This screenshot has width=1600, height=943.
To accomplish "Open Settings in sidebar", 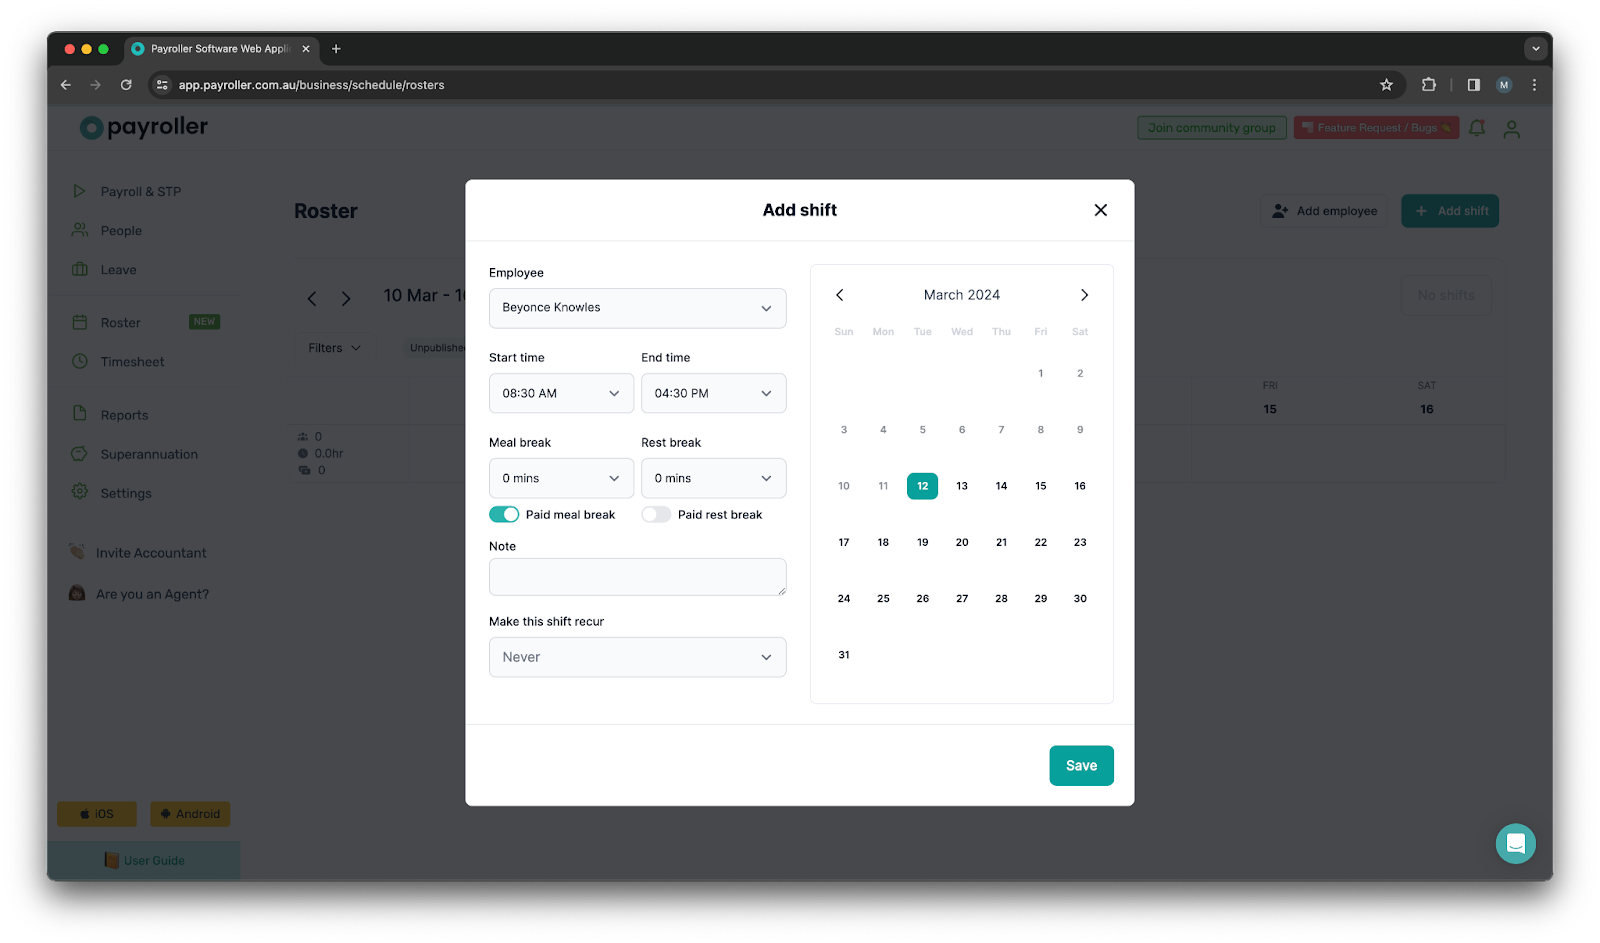I will tap(126, 493).
